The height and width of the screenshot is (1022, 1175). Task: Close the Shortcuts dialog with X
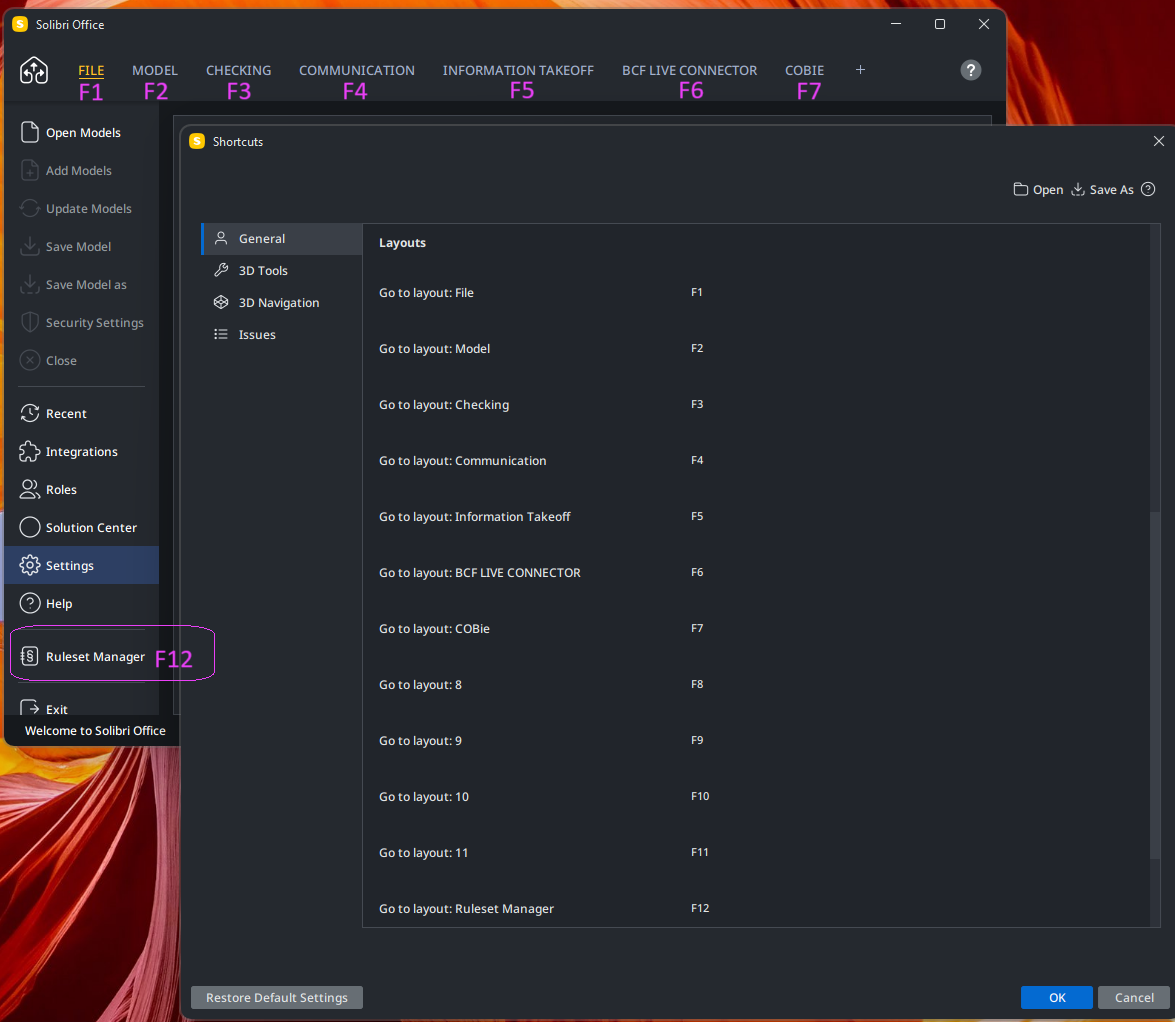(1159, 141)
